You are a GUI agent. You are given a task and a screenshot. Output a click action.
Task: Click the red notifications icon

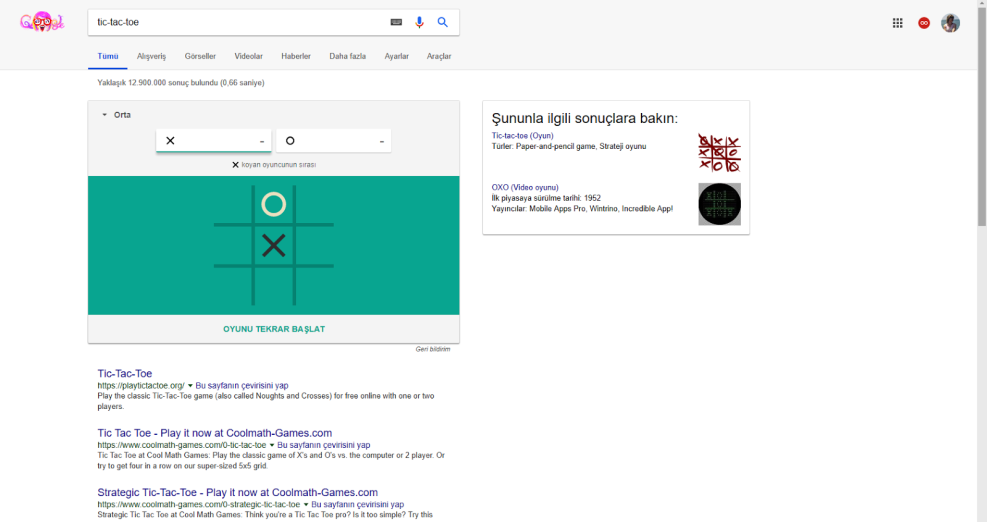pyautogui.click(x=924, y=23)
